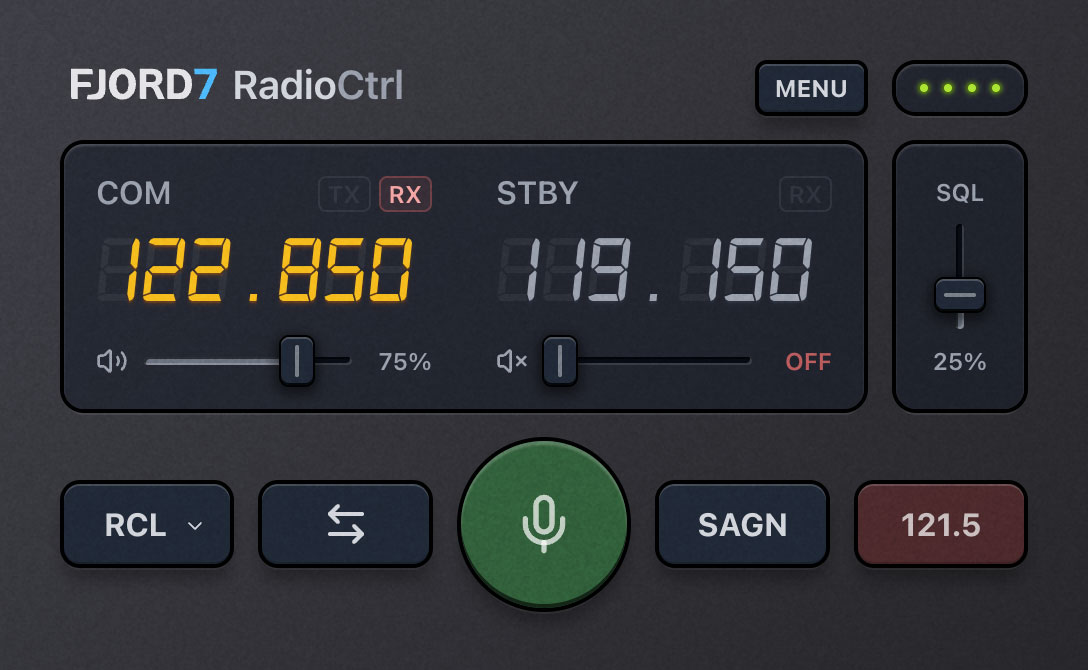Activate the 121.5 emergency frequency button
Screen dimensions: 1088x670
[940, 524]
